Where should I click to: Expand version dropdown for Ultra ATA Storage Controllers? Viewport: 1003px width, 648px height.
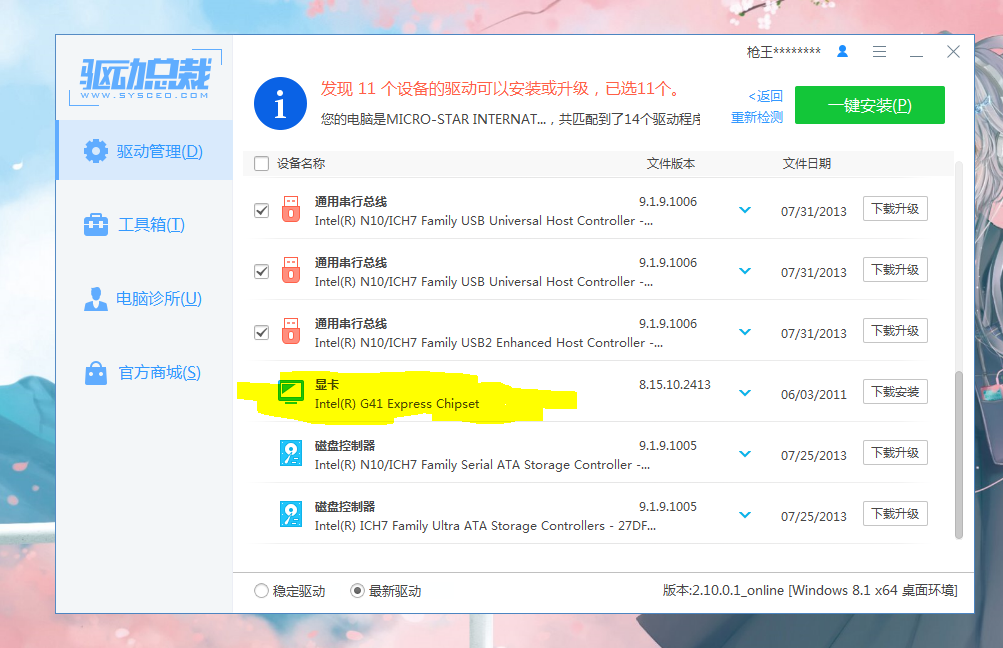coord(745,515)
